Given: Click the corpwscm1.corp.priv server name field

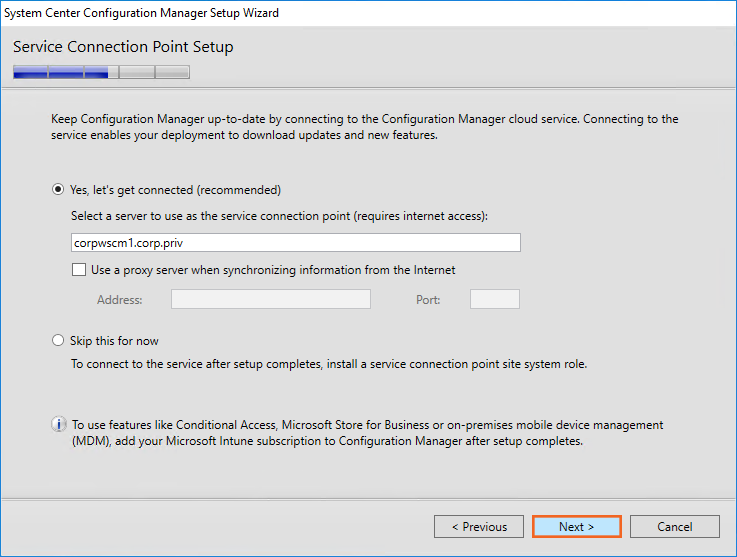Looking at the screenshot, I should (295, 243).
